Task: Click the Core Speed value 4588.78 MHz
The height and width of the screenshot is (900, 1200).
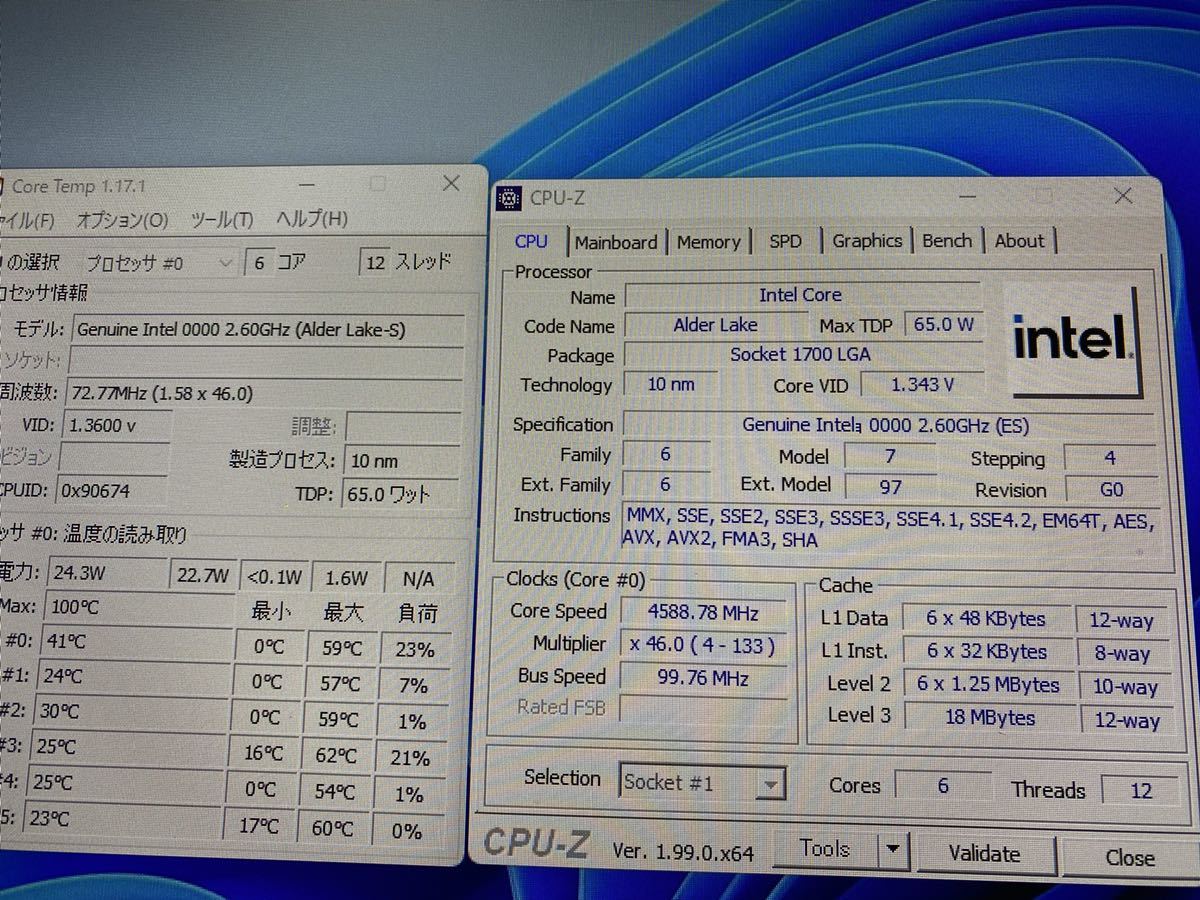Action: pos(702,612)
